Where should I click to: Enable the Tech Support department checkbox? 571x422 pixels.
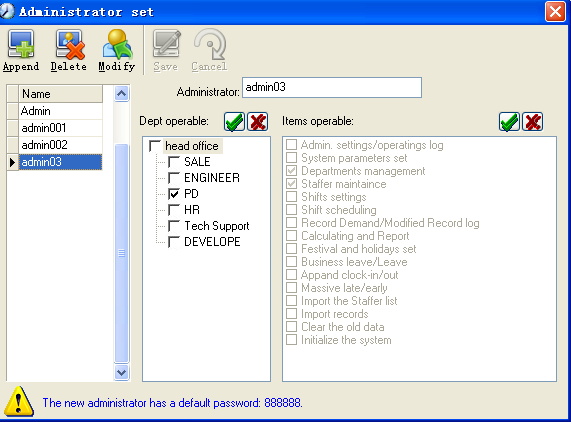[x=174, y=226]
